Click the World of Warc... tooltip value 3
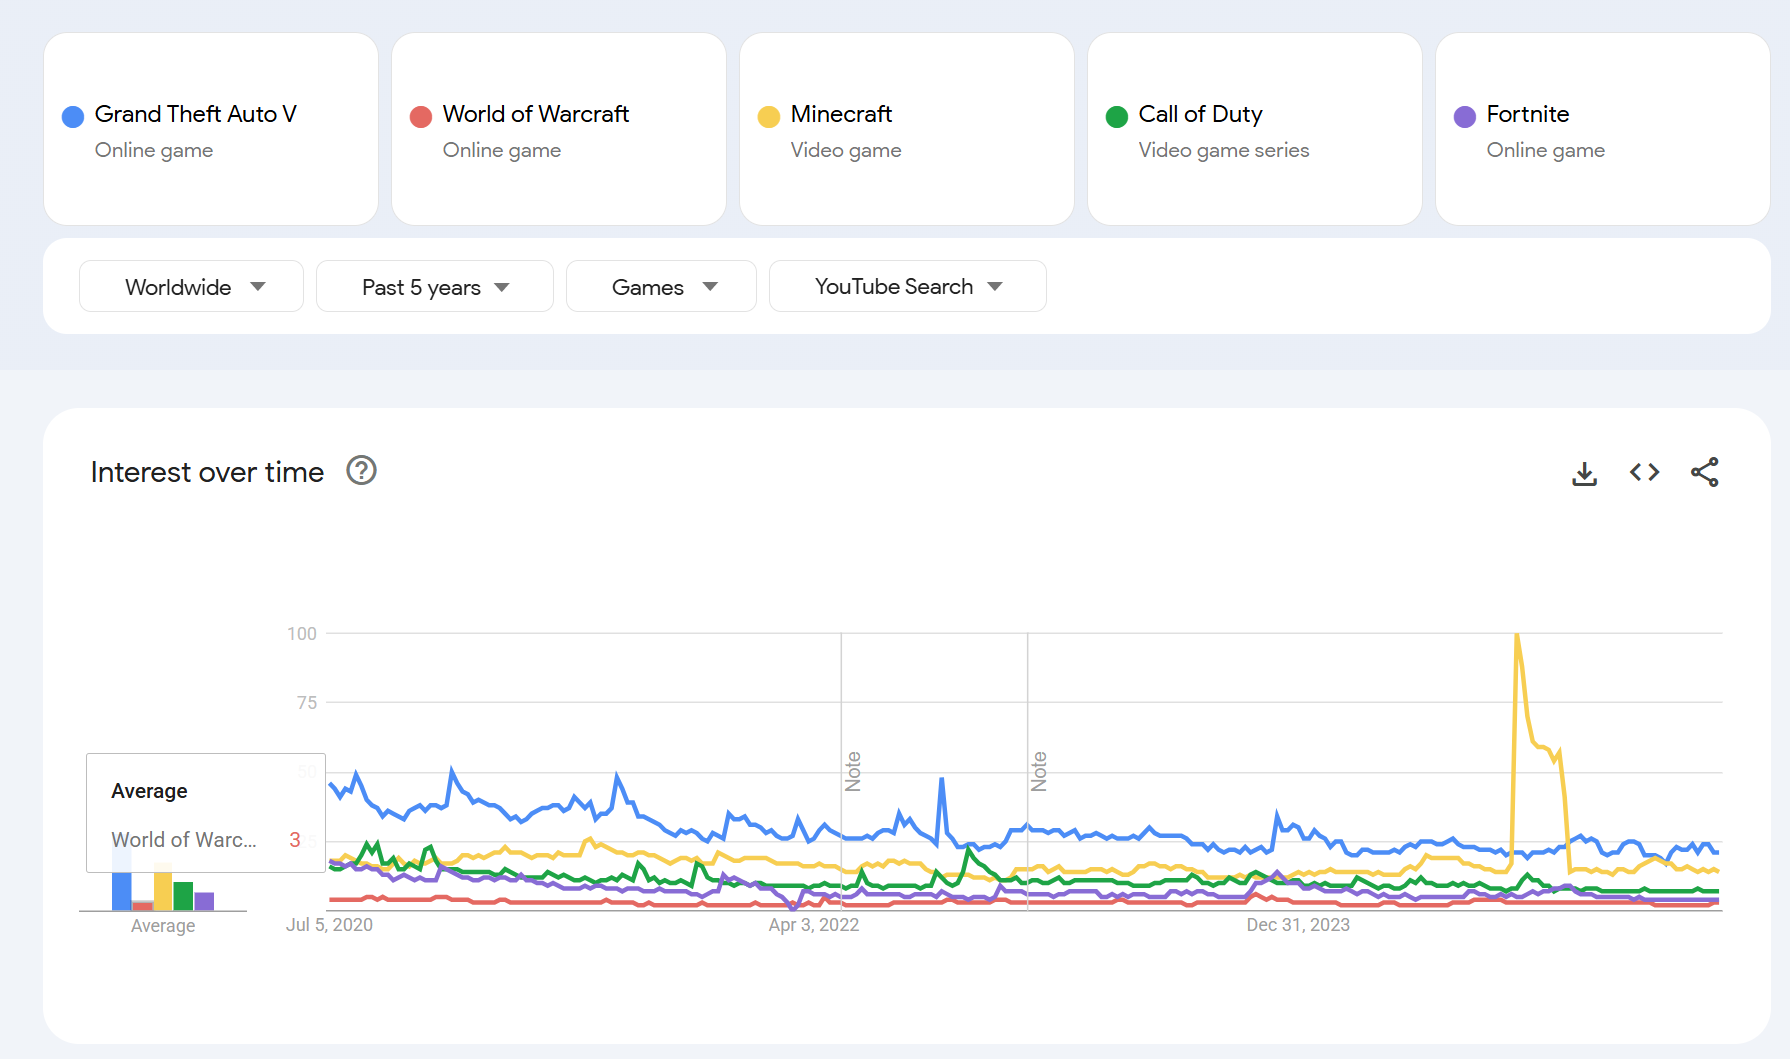This screenshot has width=1790, height=1059. pos(295,840)
